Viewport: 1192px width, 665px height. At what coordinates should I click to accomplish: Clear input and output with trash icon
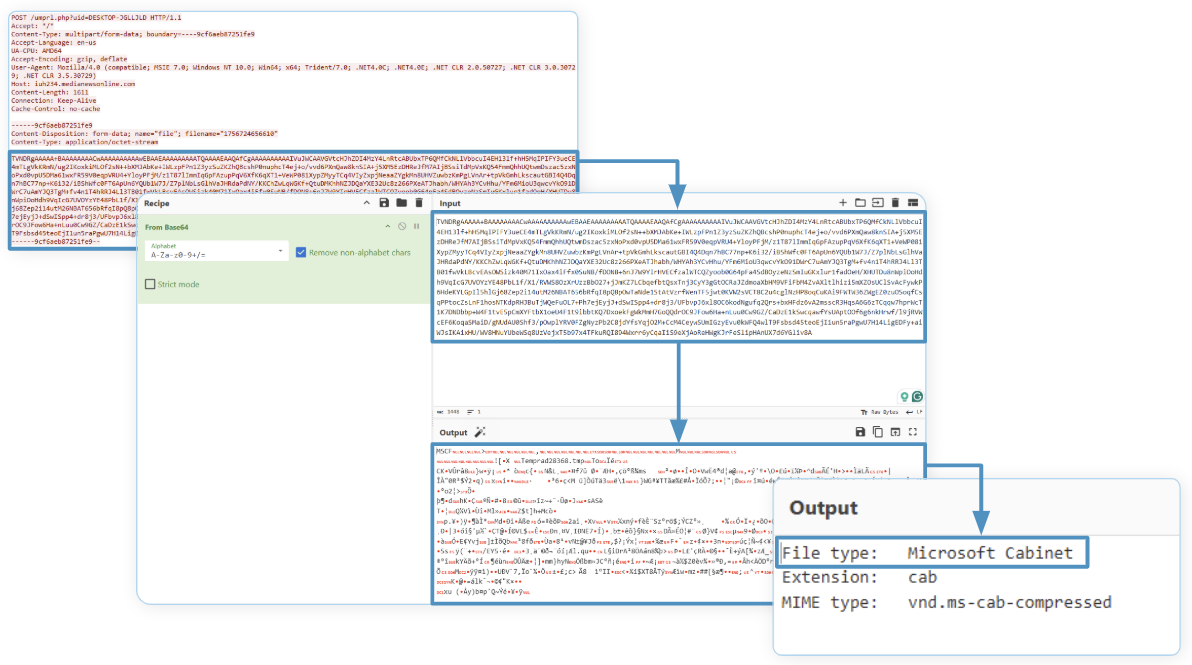point(895,203)
